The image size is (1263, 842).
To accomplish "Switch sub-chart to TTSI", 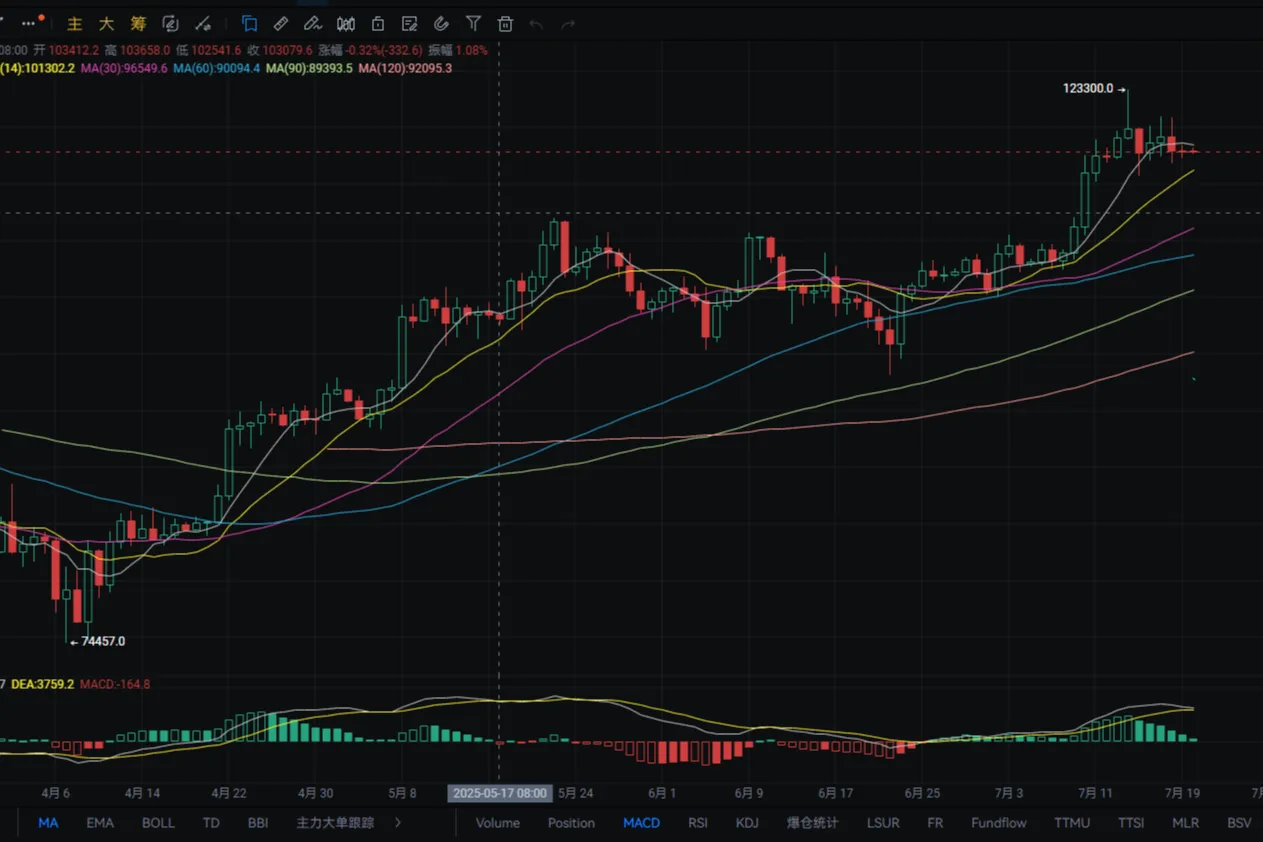I will click(1131, 823).
